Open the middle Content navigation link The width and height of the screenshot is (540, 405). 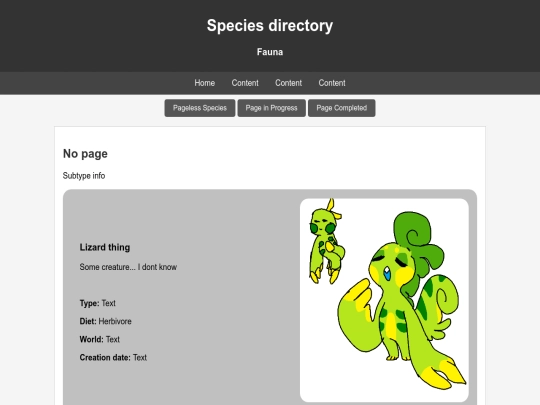[288, 83]
